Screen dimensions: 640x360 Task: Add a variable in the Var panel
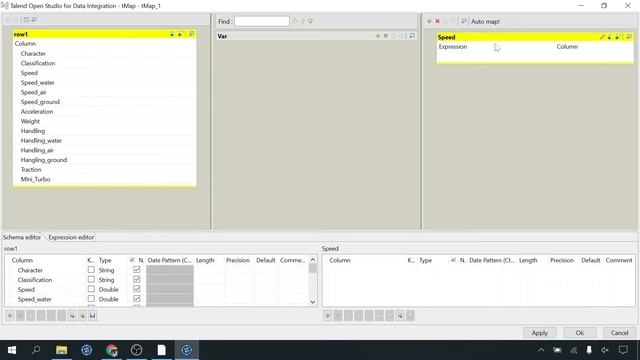(x=378, y=36)
